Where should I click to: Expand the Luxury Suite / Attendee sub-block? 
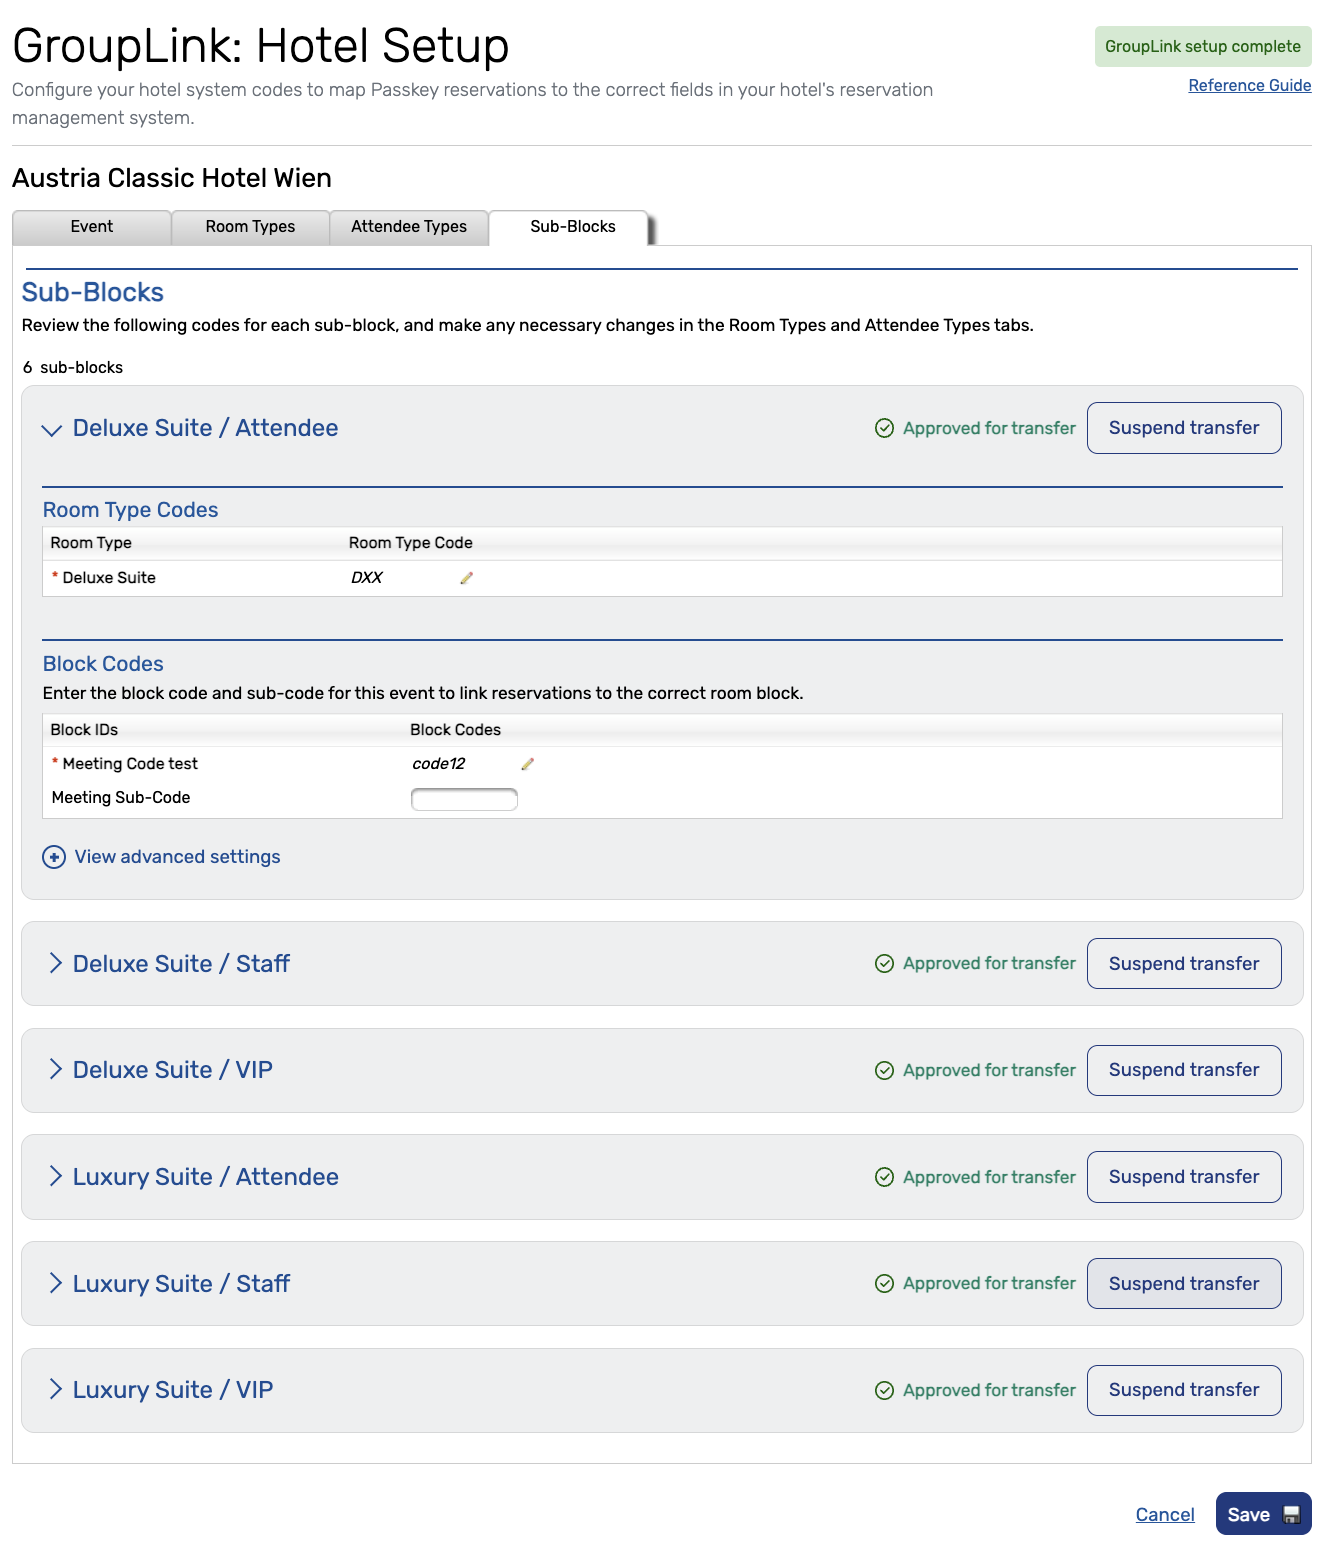click(55, 1176)
